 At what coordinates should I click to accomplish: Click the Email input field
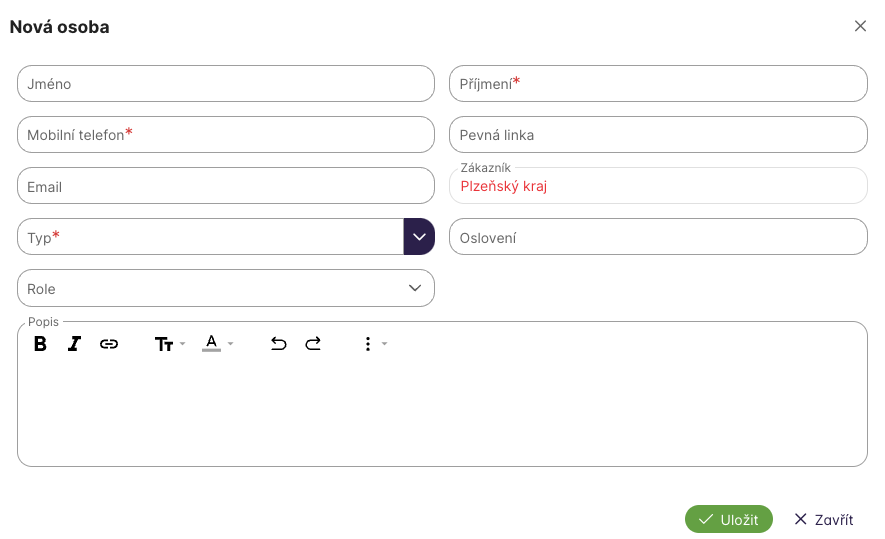(226, 186)
